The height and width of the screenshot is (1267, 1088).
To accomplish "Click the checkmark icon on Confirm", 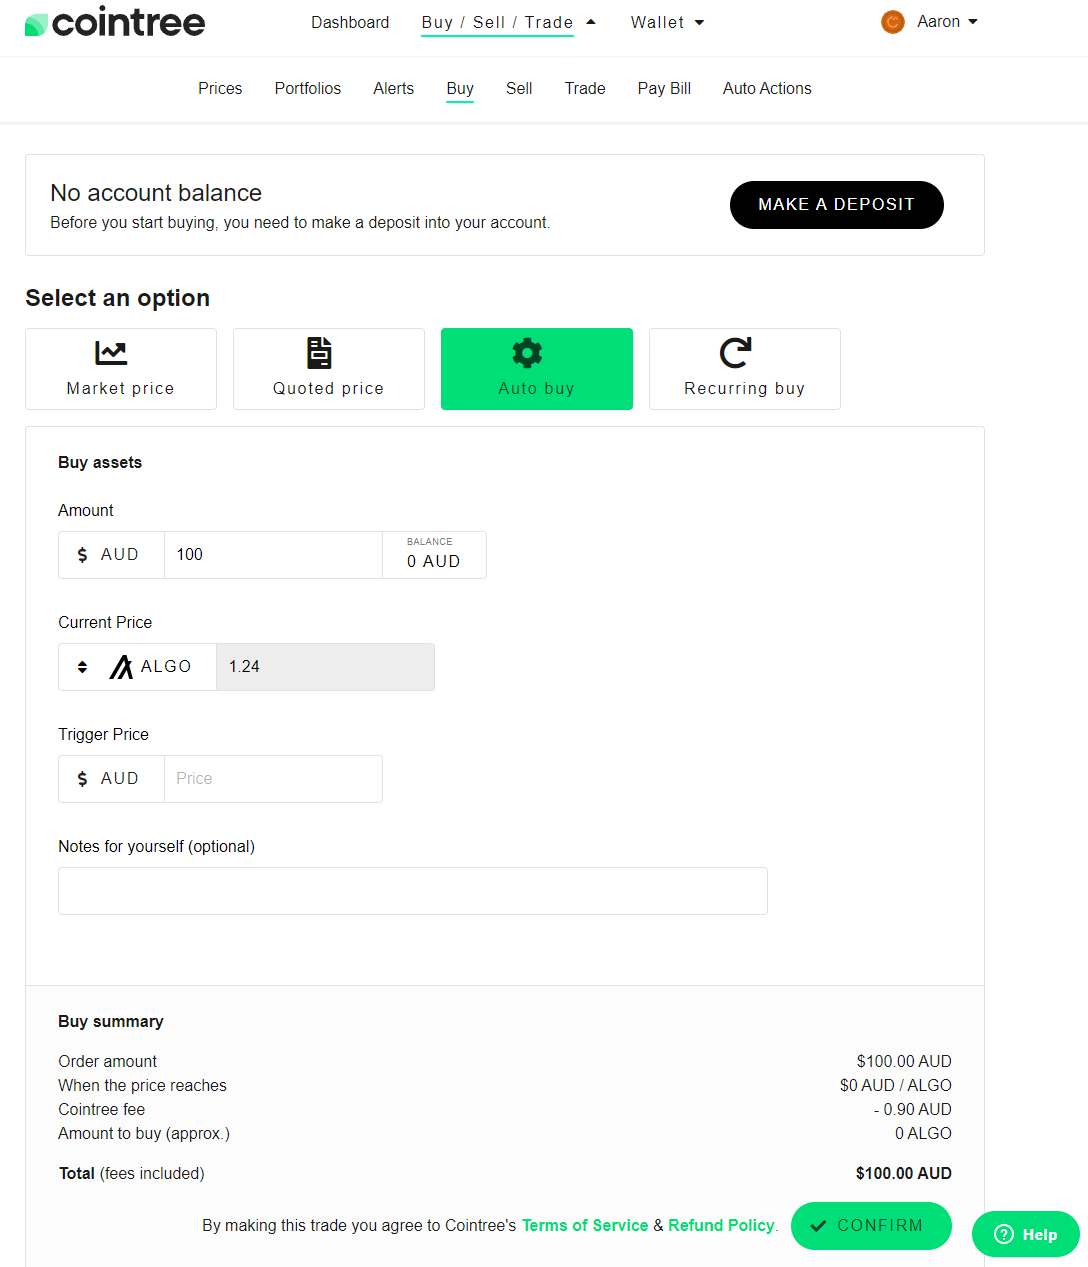I will [x=818, y=1226].
